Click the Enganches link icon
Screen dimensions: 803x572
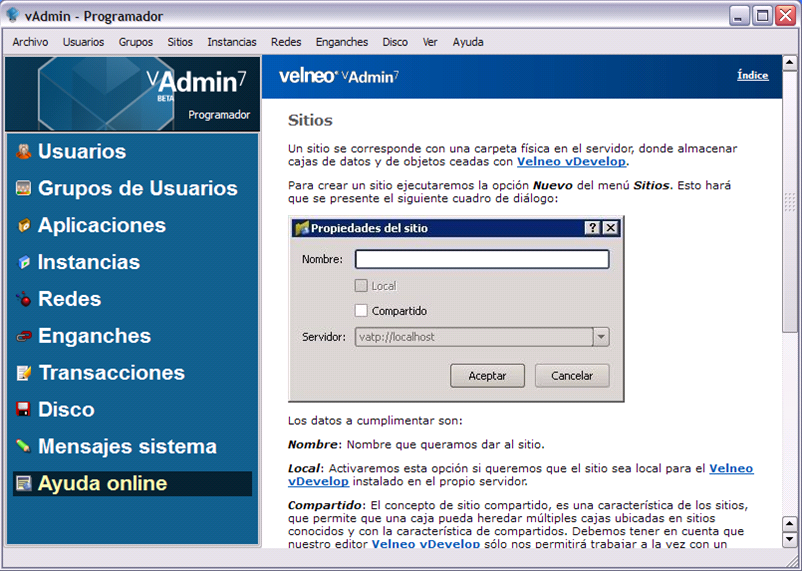[x=24, y=336]
